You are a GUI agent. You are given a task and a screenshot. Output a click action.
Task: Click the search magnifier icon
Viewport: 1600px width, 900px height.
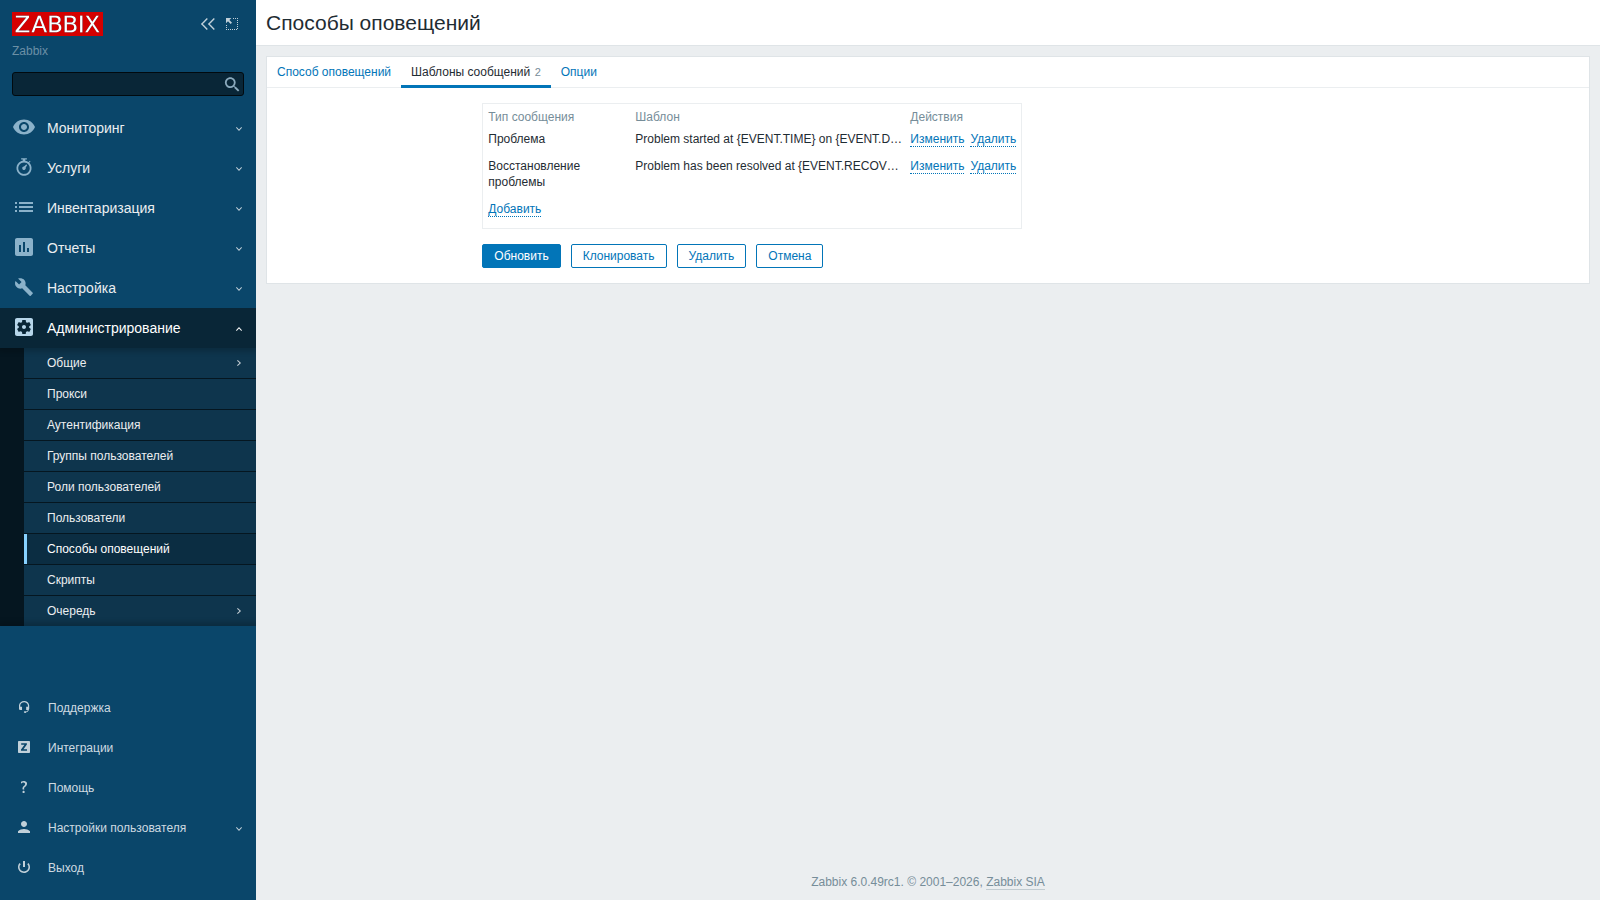pyautogui.click(x=232, y=84)
